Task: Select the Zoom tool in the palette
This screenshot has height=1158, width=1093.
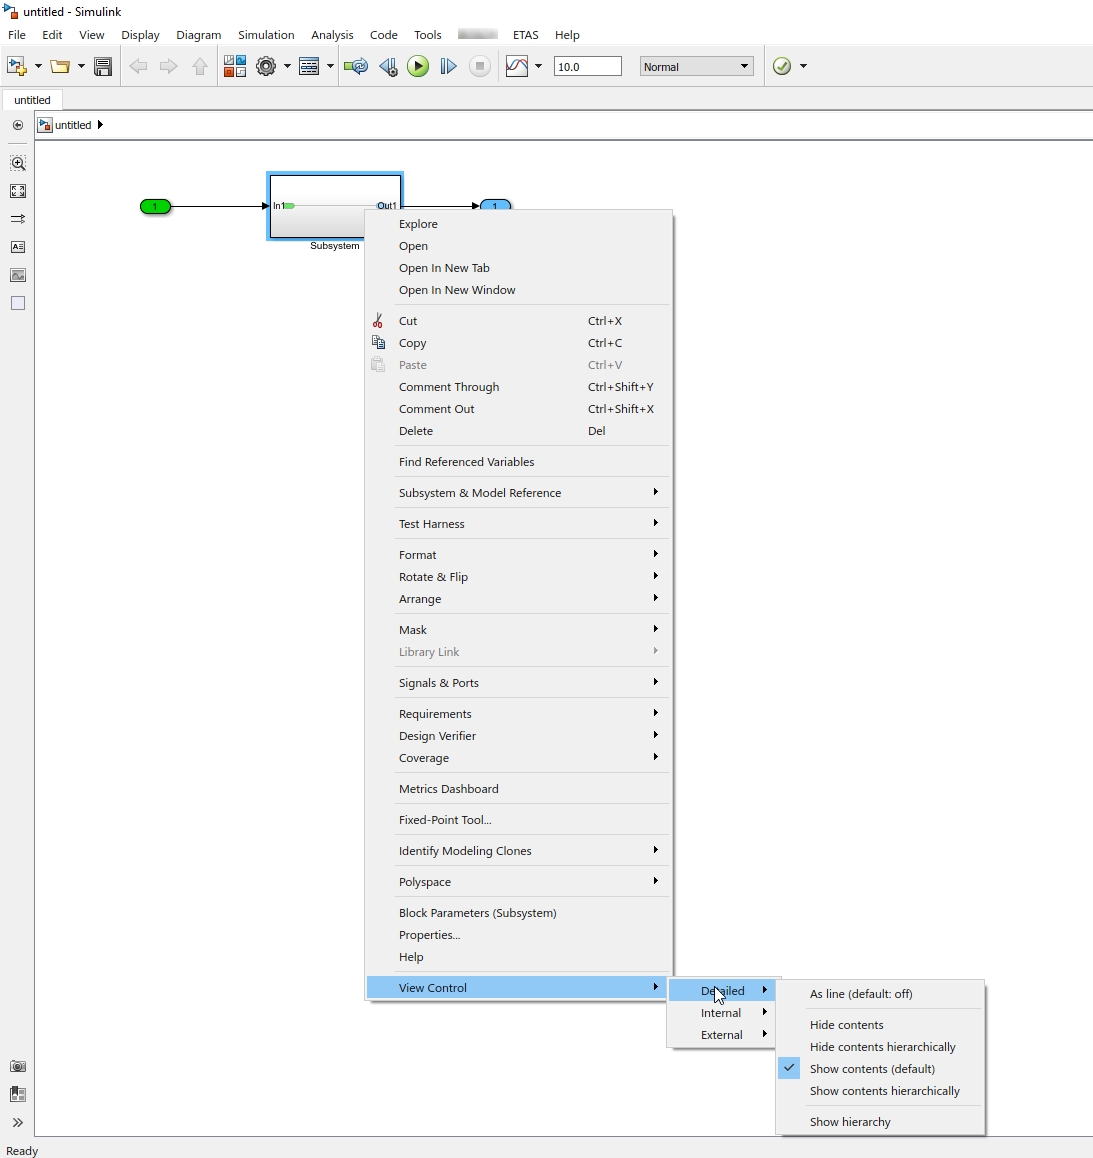Action: pyautogui.click(x=18, y=163)
